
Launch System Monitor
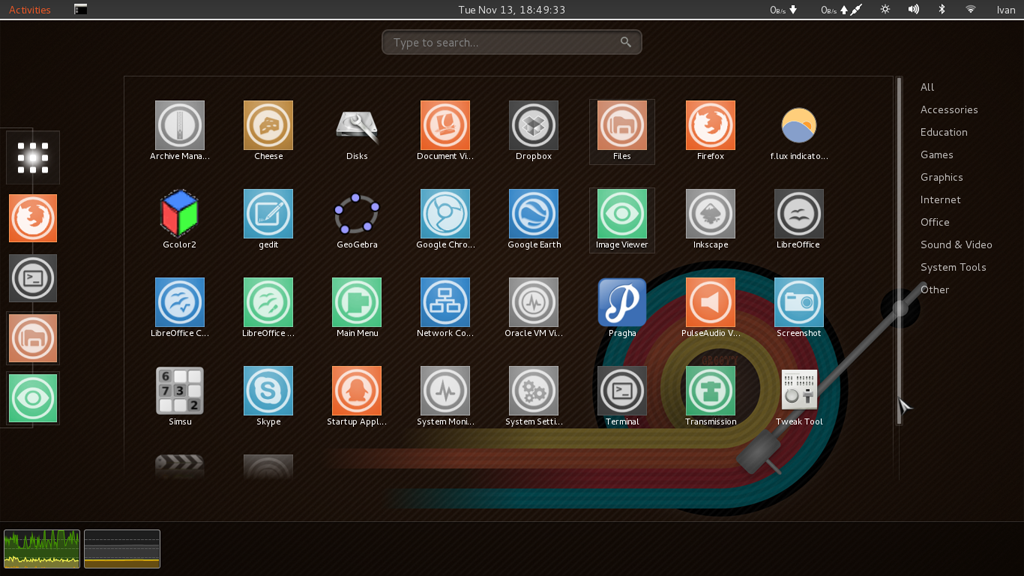[445, 396]
